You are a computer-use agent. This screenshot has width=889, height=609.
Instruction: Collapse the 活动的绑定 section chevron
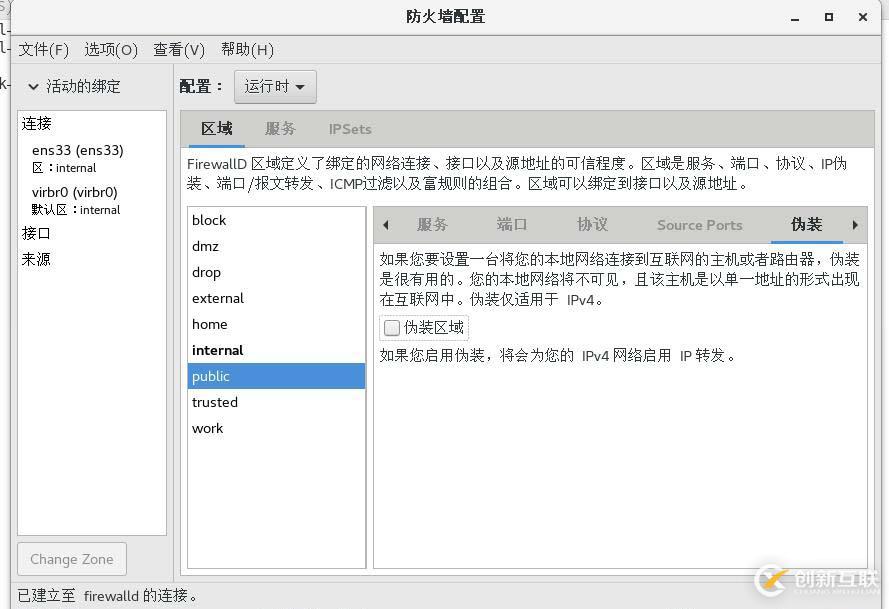point(33,87)
